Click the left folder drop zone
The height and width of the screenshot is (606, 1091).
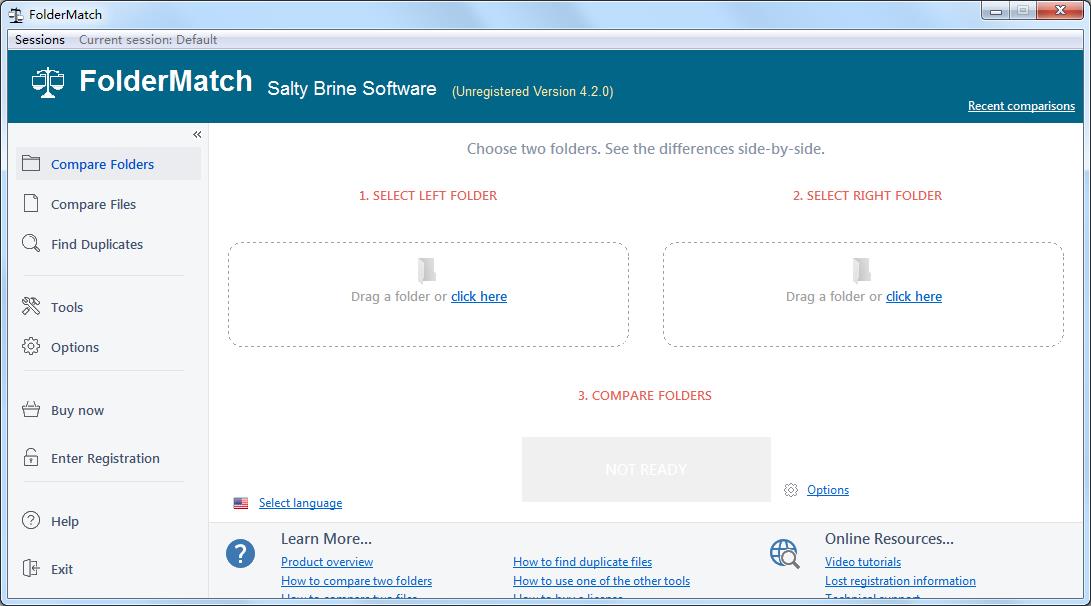point(429,294)
